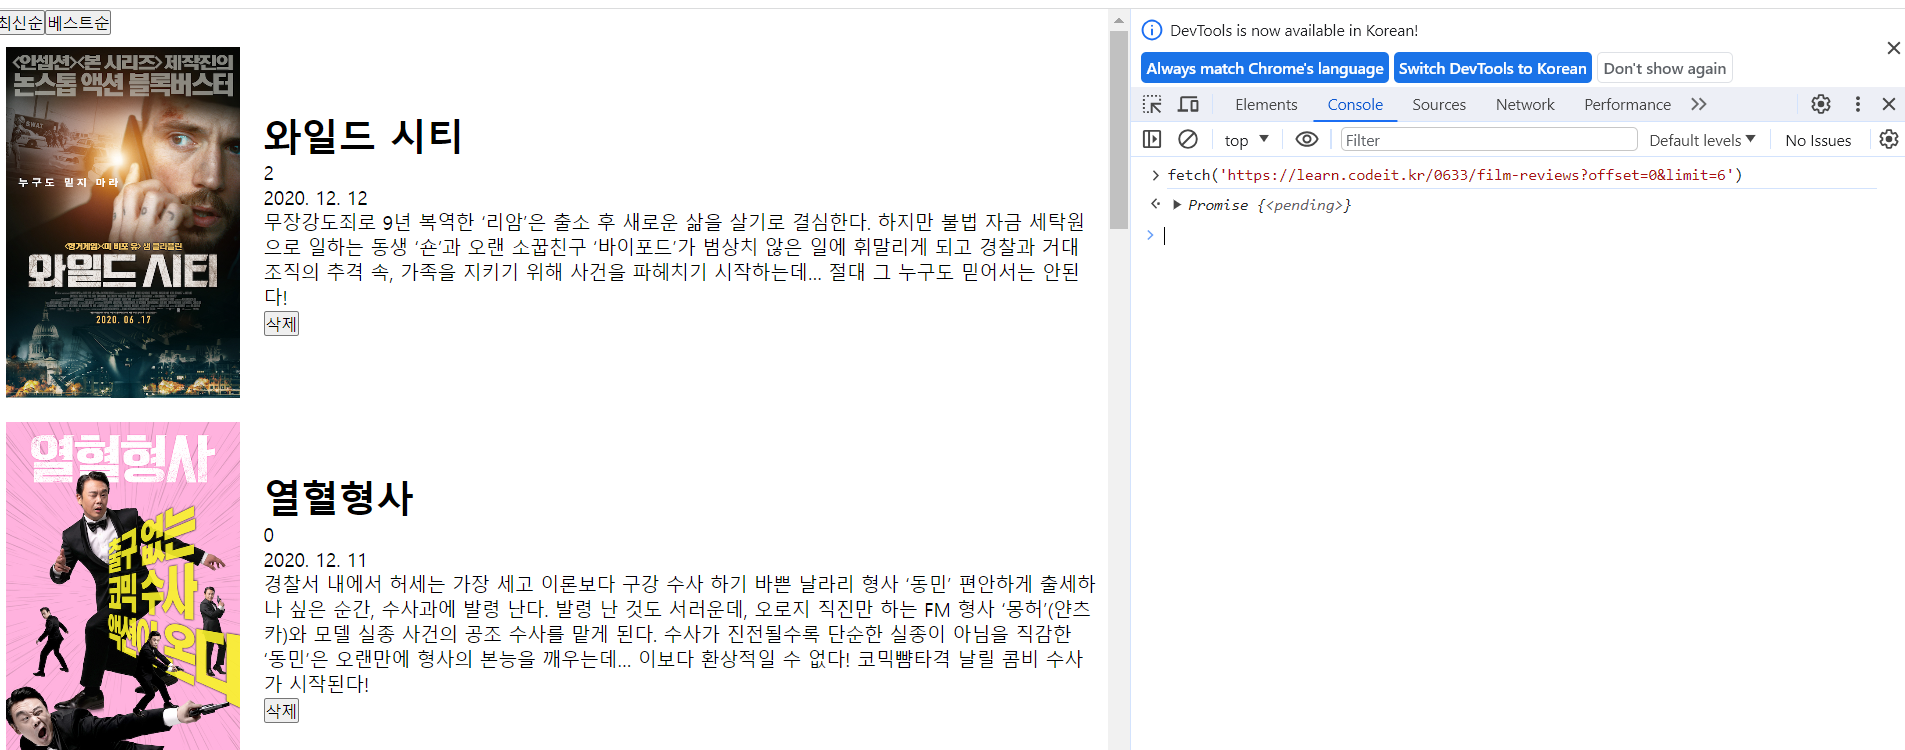Expand the pending Promise result
Screen dimensions: 1905x750
tap(1177, 204)
